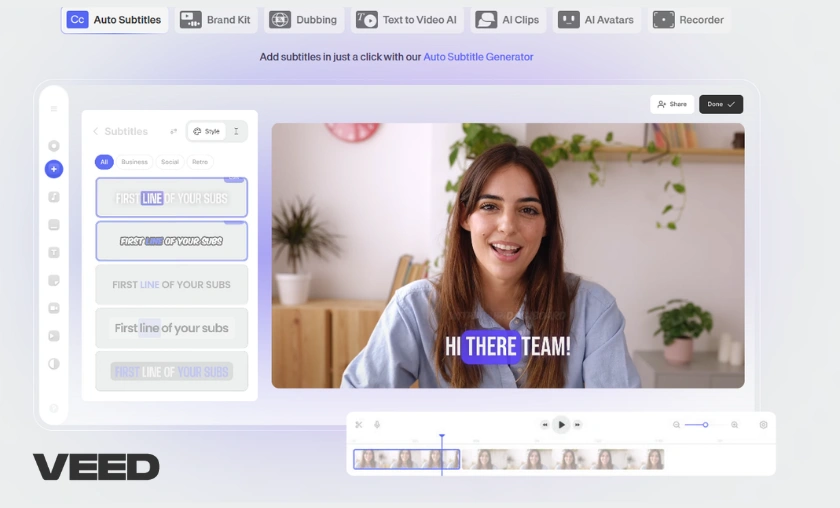Filter subtitle styles by Retro
This screenshot has width=840, height=508.
(200, 162)
